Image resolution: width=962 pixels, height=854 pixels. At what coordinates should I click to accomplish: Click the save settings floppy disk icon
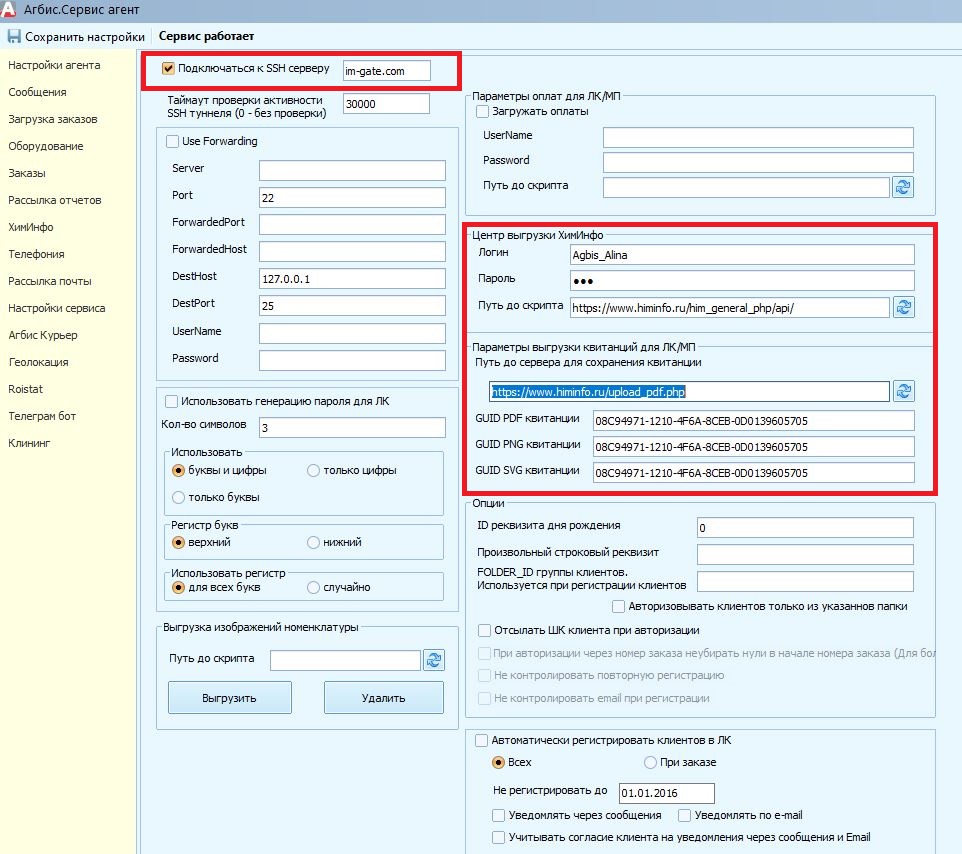tap(14, 36)
